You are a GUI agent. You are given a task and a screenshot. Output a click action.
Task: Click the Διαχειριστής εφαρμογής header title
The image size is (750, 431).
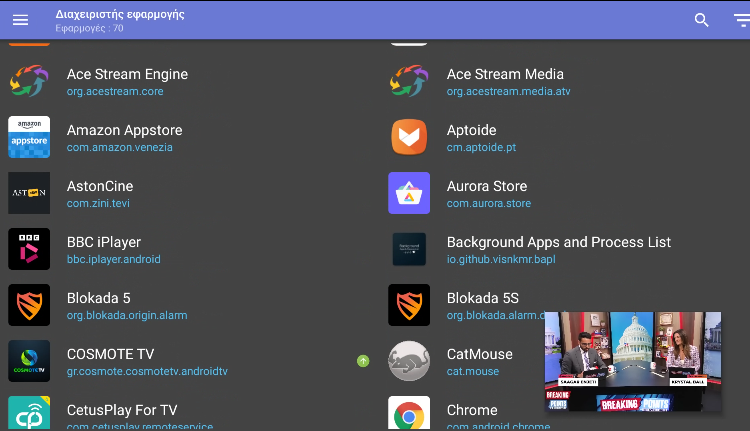pyautogui.click(x=120, y=14)
